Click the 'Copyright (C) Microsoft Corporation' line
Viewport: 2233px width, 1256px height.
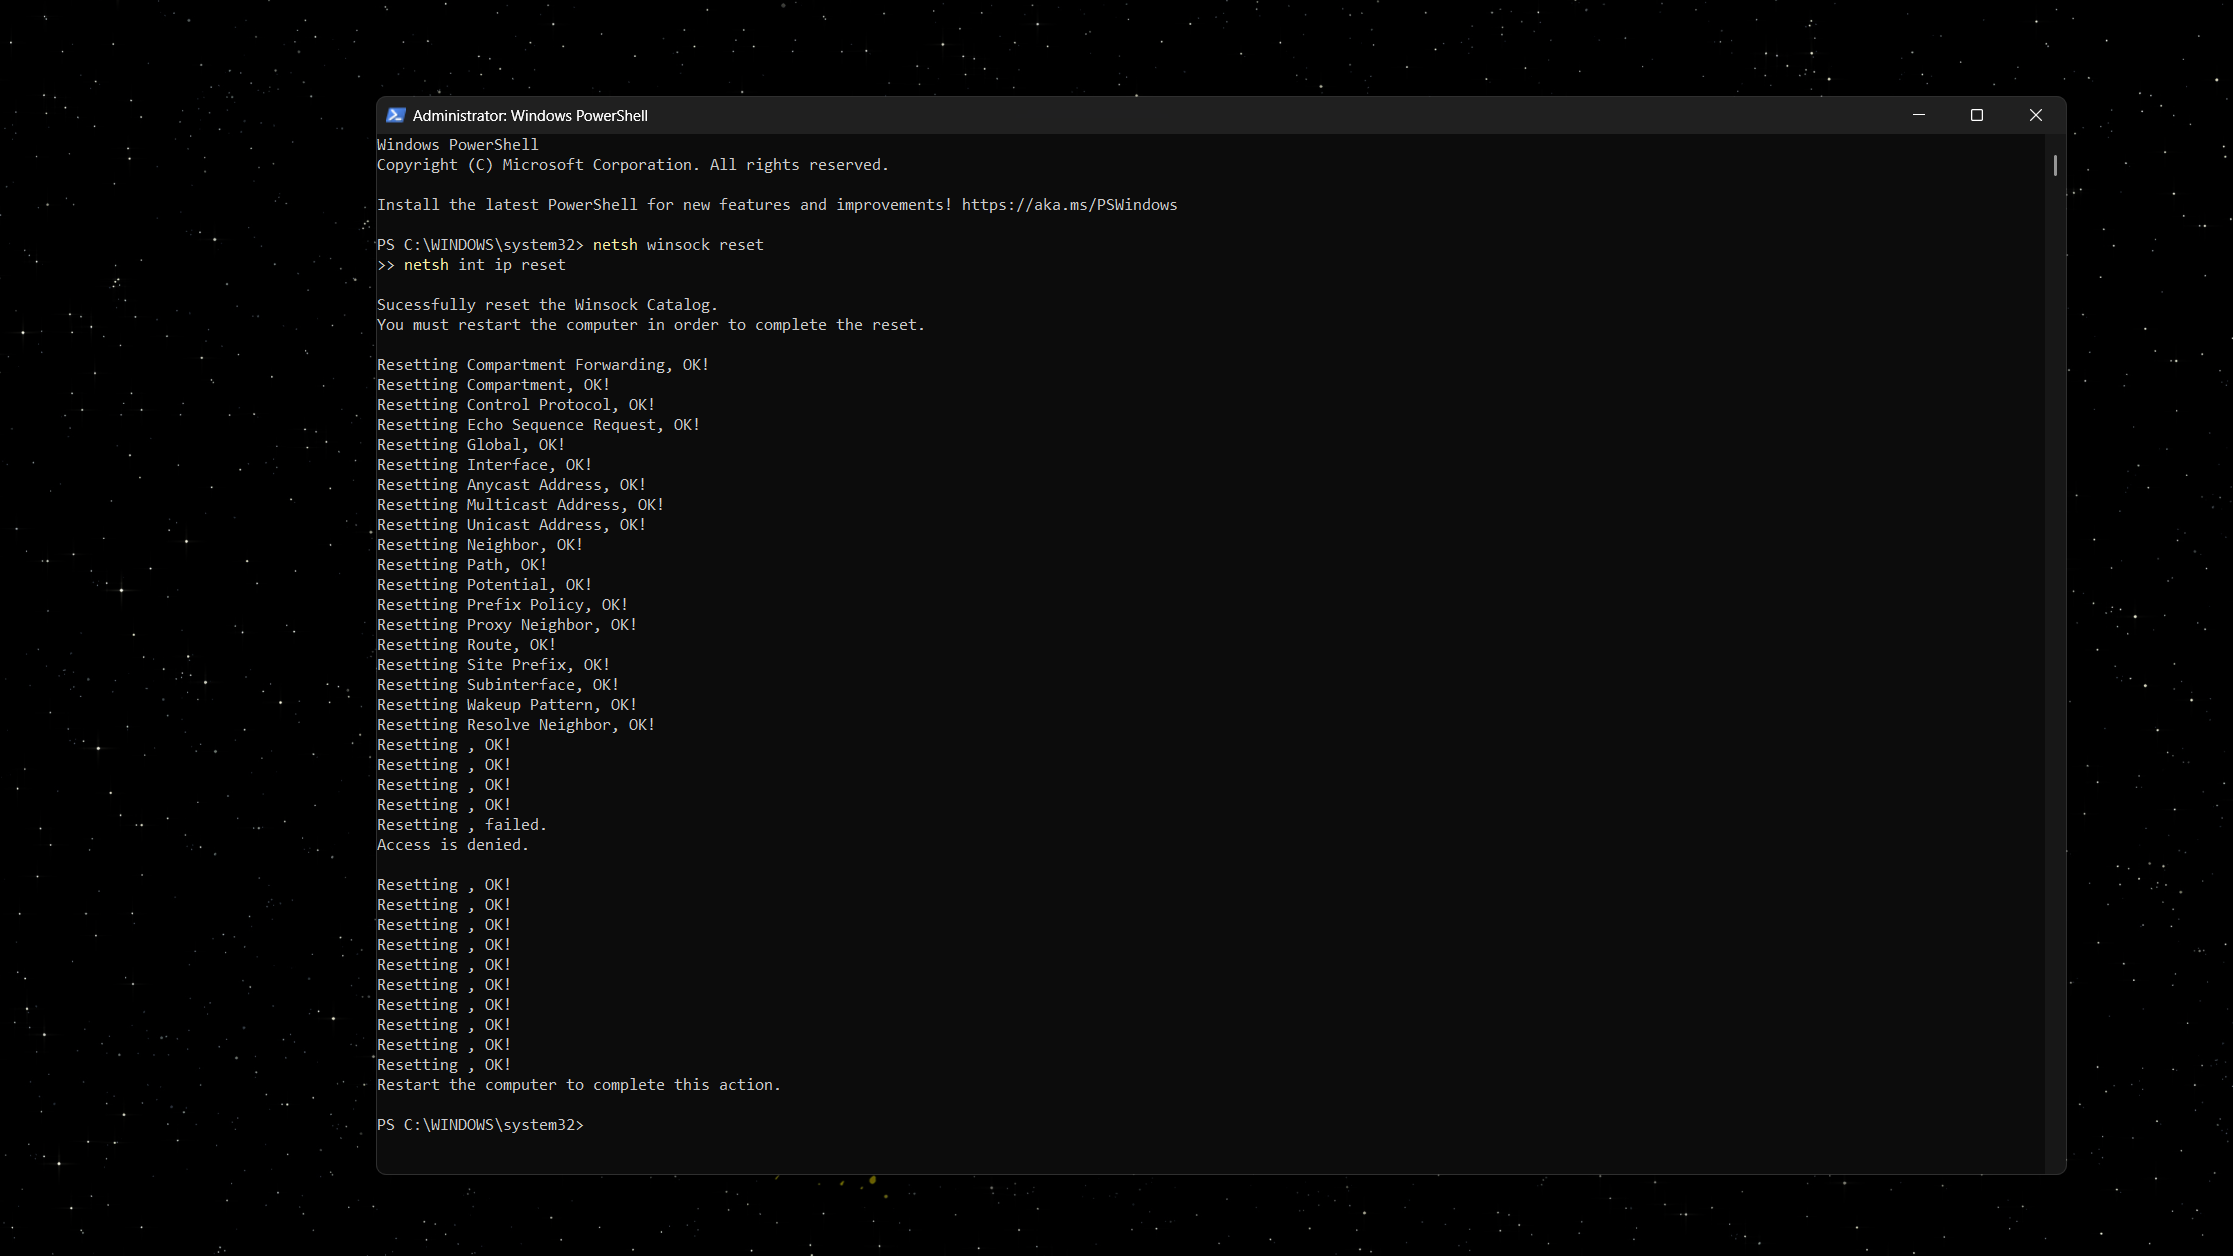point(633,165)
